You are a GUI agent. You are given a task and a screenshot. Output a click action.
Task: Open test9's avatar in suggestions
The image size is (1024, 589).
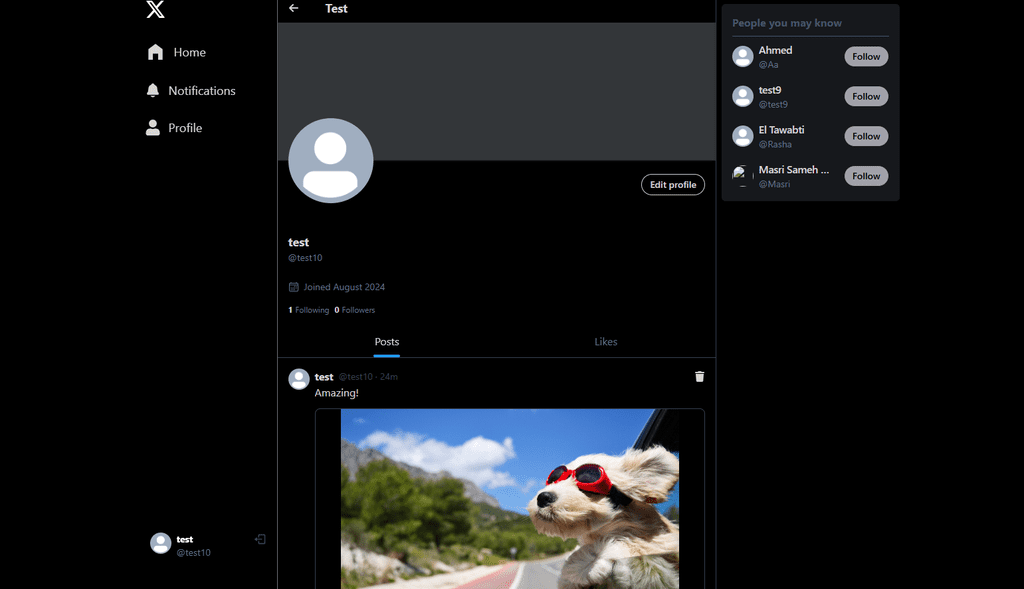(743, 97)
